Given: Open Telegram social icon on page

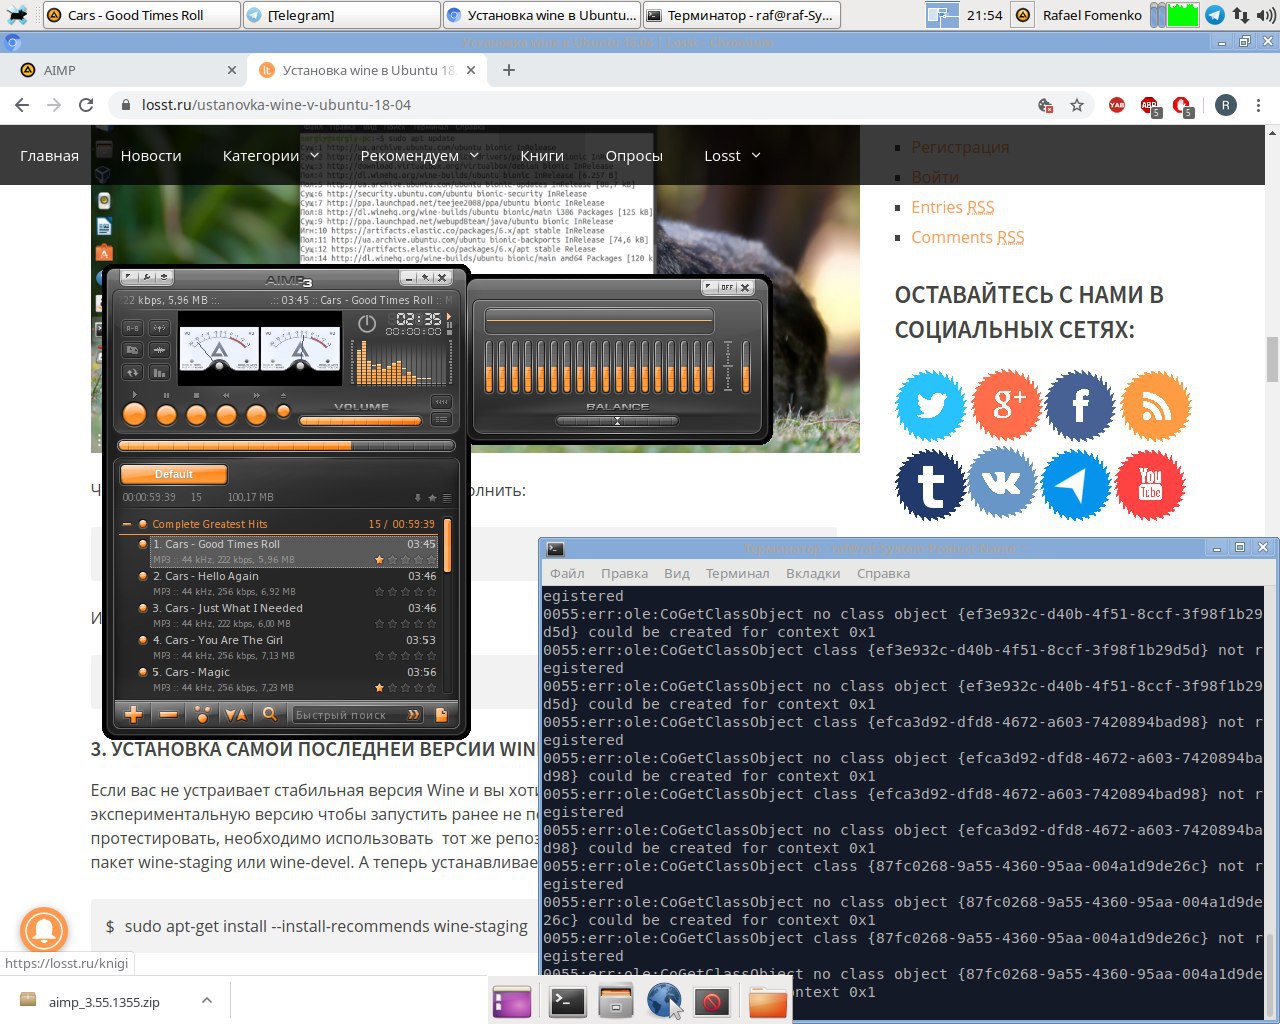Looking at the screenshot, I should (1076, 485).
